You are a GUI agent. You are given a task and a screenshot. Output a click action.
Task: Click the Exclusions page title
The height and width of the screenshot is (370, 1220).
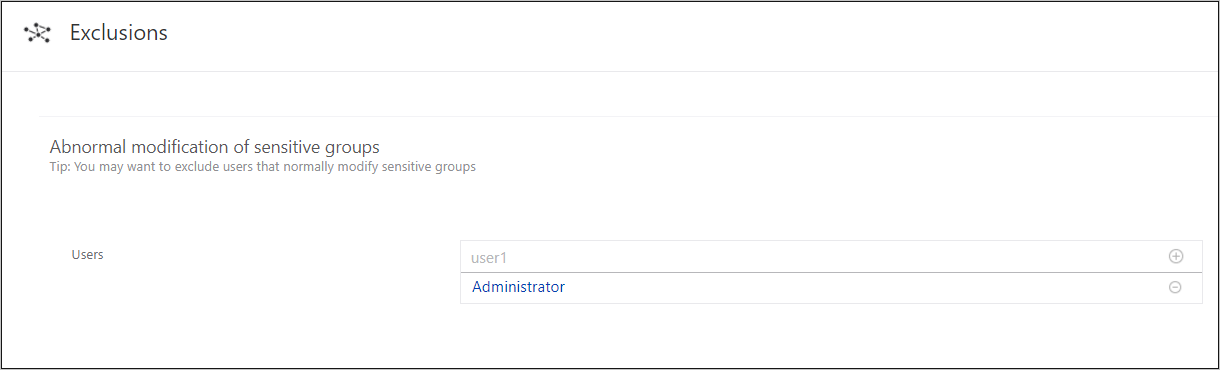pyautogui.click(x=119, y=33)
